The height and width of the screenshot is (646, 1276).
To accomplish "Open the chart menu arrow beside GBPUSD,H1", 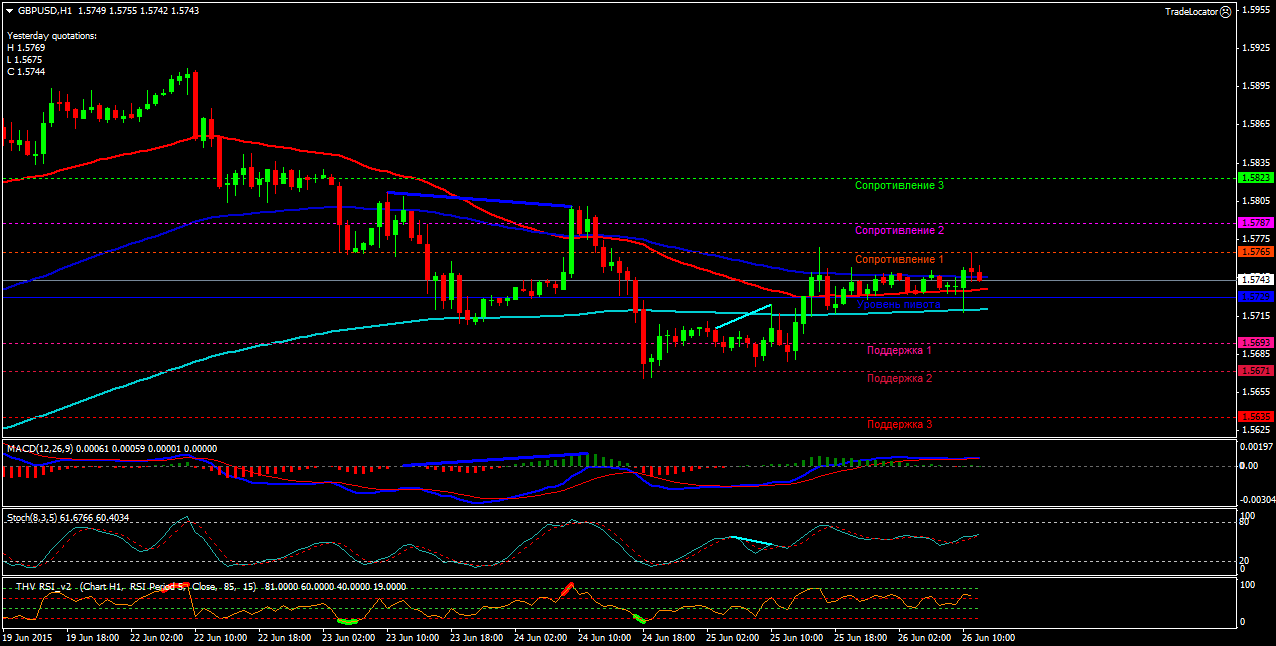I will tap(9, 10).
